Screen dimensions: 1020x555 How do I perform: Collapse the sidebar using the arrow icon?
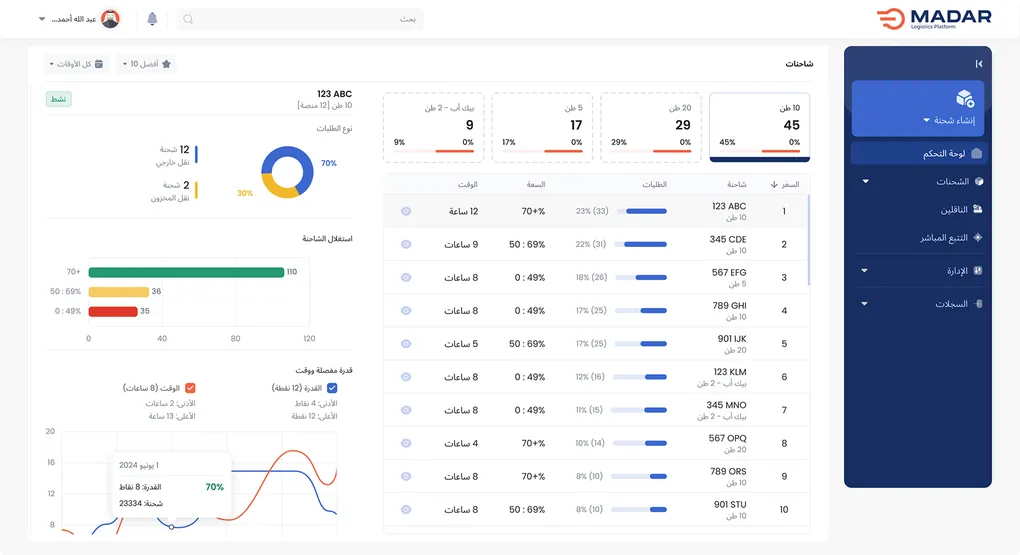pos(978,64)
